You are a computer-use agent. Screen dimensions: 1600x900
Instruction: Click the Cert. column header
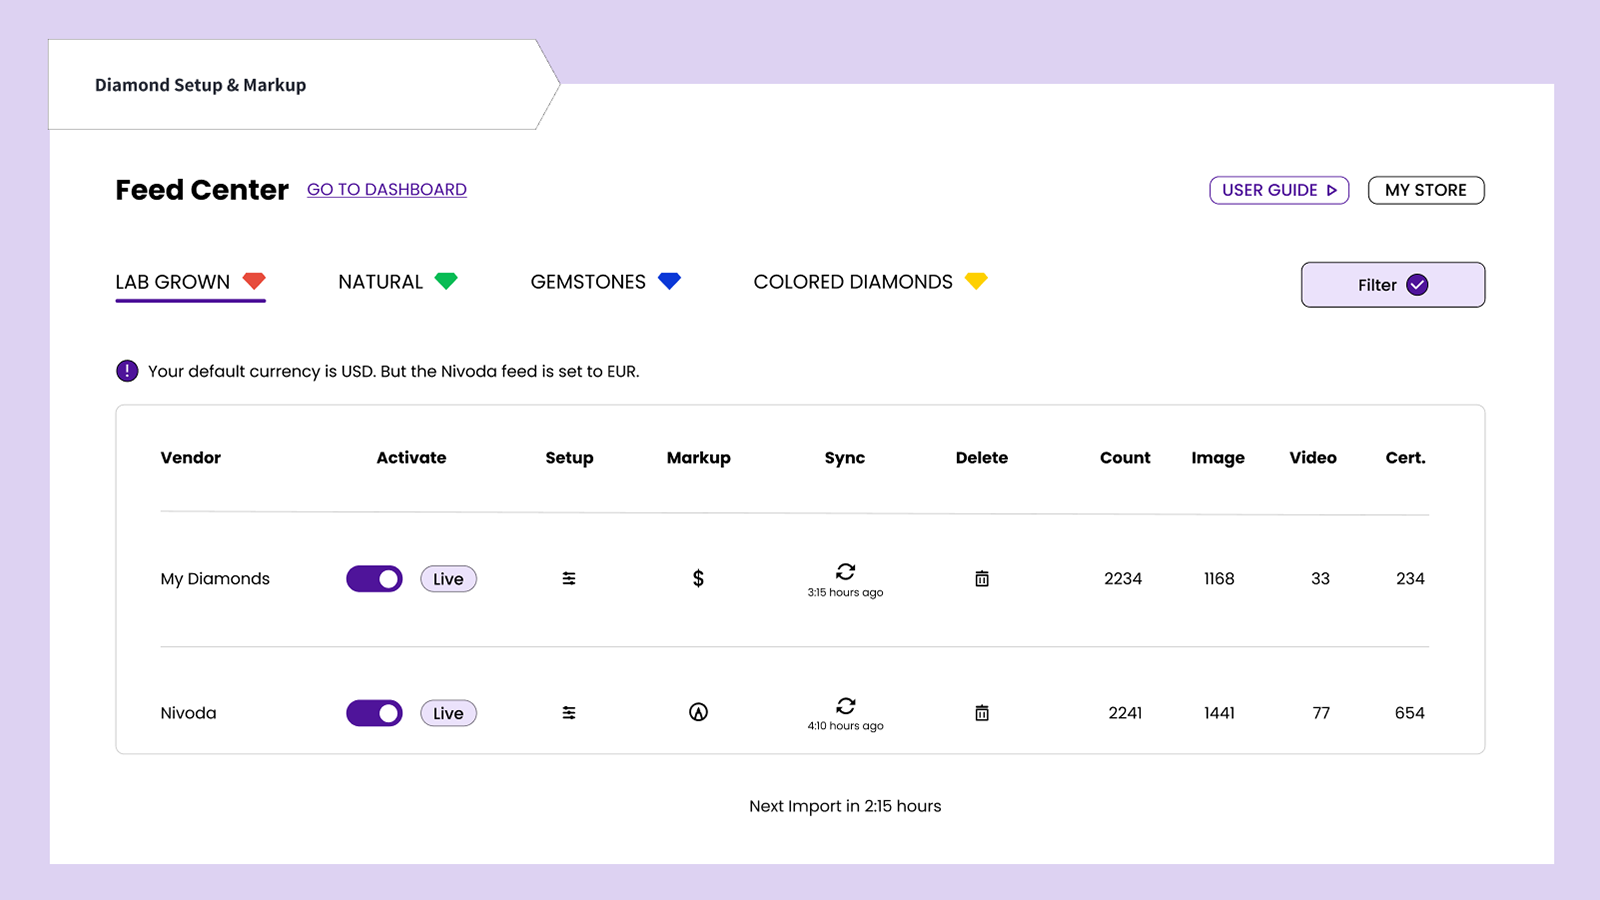[x=1405, y=457]
